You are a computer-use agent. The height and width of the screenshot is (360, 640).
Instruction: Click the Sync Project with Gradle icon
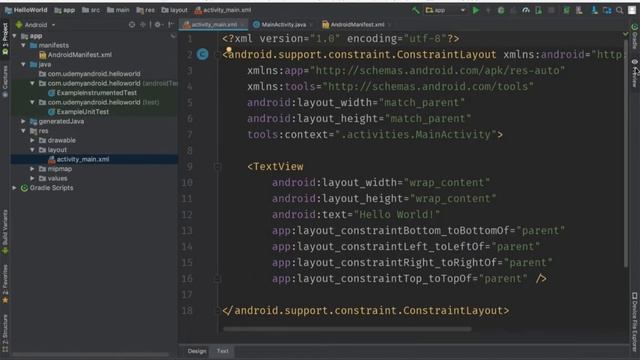(x=566, y=10)
